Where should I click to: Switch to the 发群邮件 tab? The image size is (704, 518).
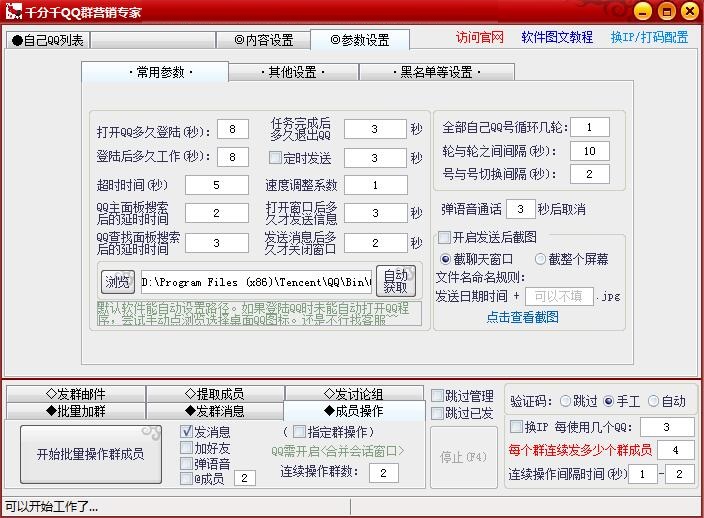76,394
